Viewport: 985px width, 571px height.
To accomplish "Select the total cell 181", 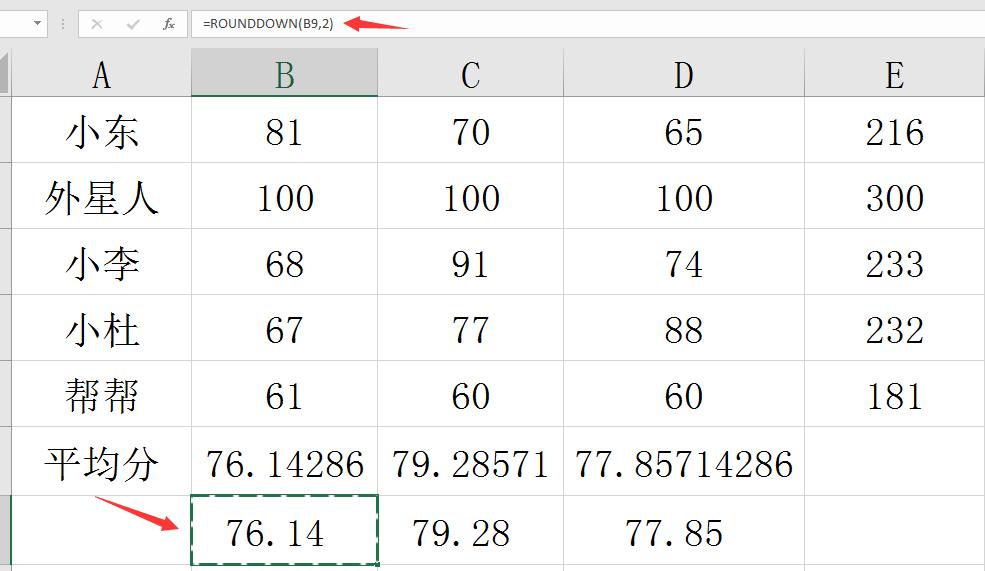I will (895, 394).
